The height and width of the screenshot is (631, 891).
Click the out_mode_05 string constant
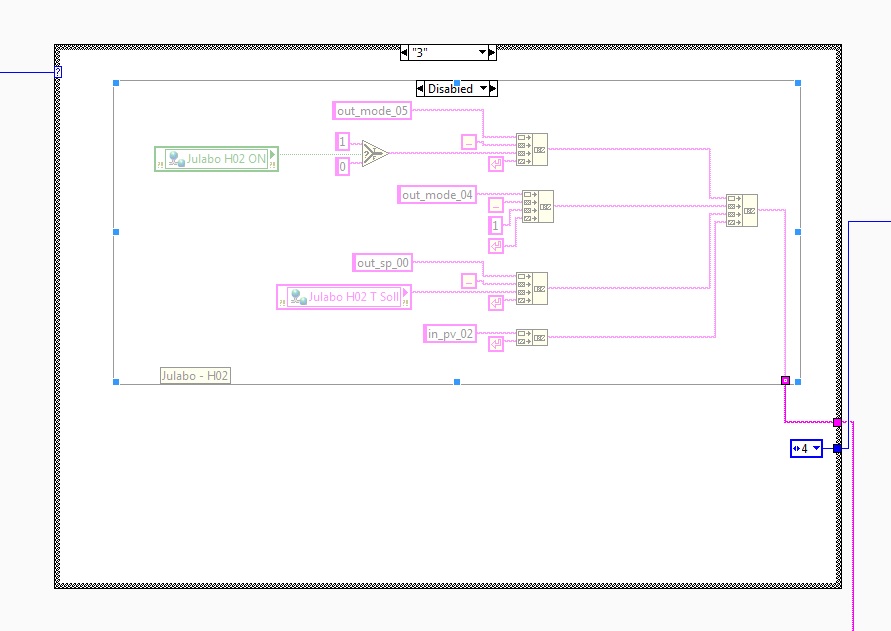point(372,111)
